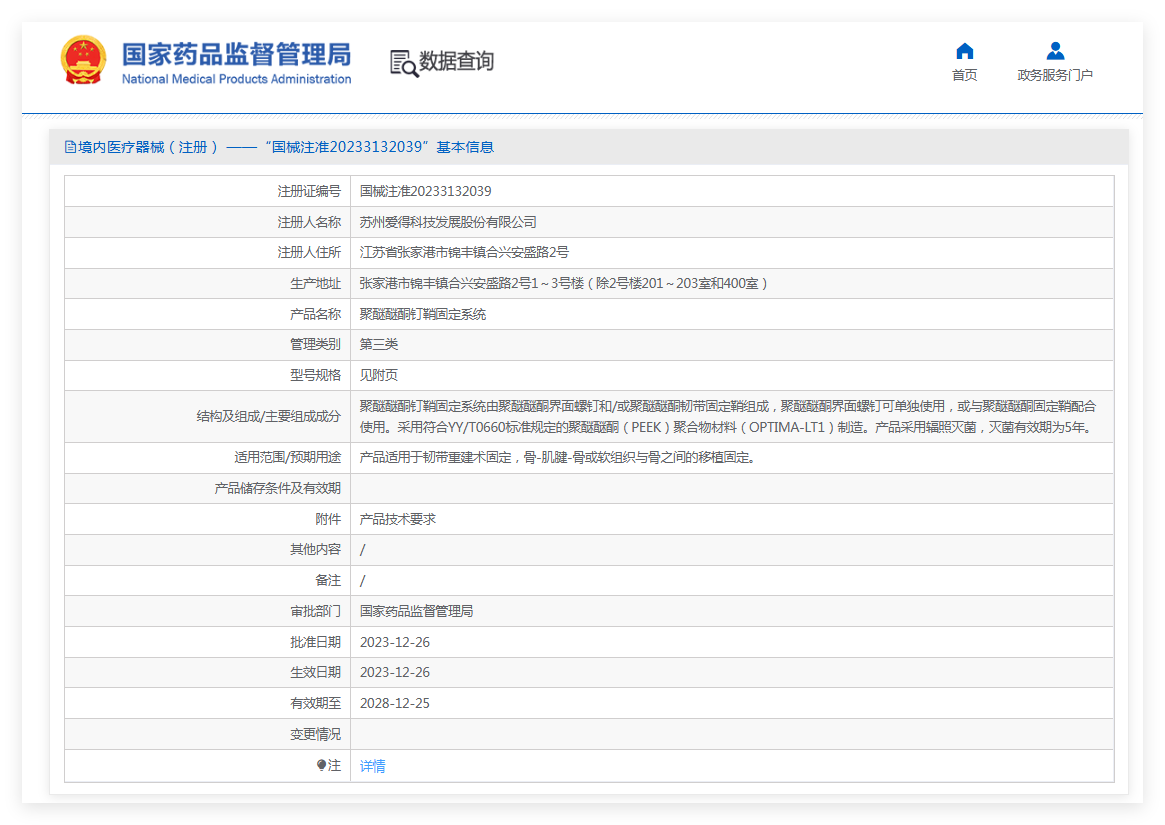
Task: Click the national emblem logo
Action: pos(83,60)
